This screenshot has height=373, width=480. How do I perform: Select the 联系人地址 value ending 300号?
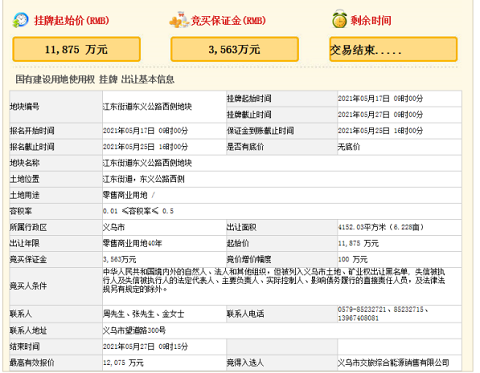pyautogui.click(x=134, y=331)
